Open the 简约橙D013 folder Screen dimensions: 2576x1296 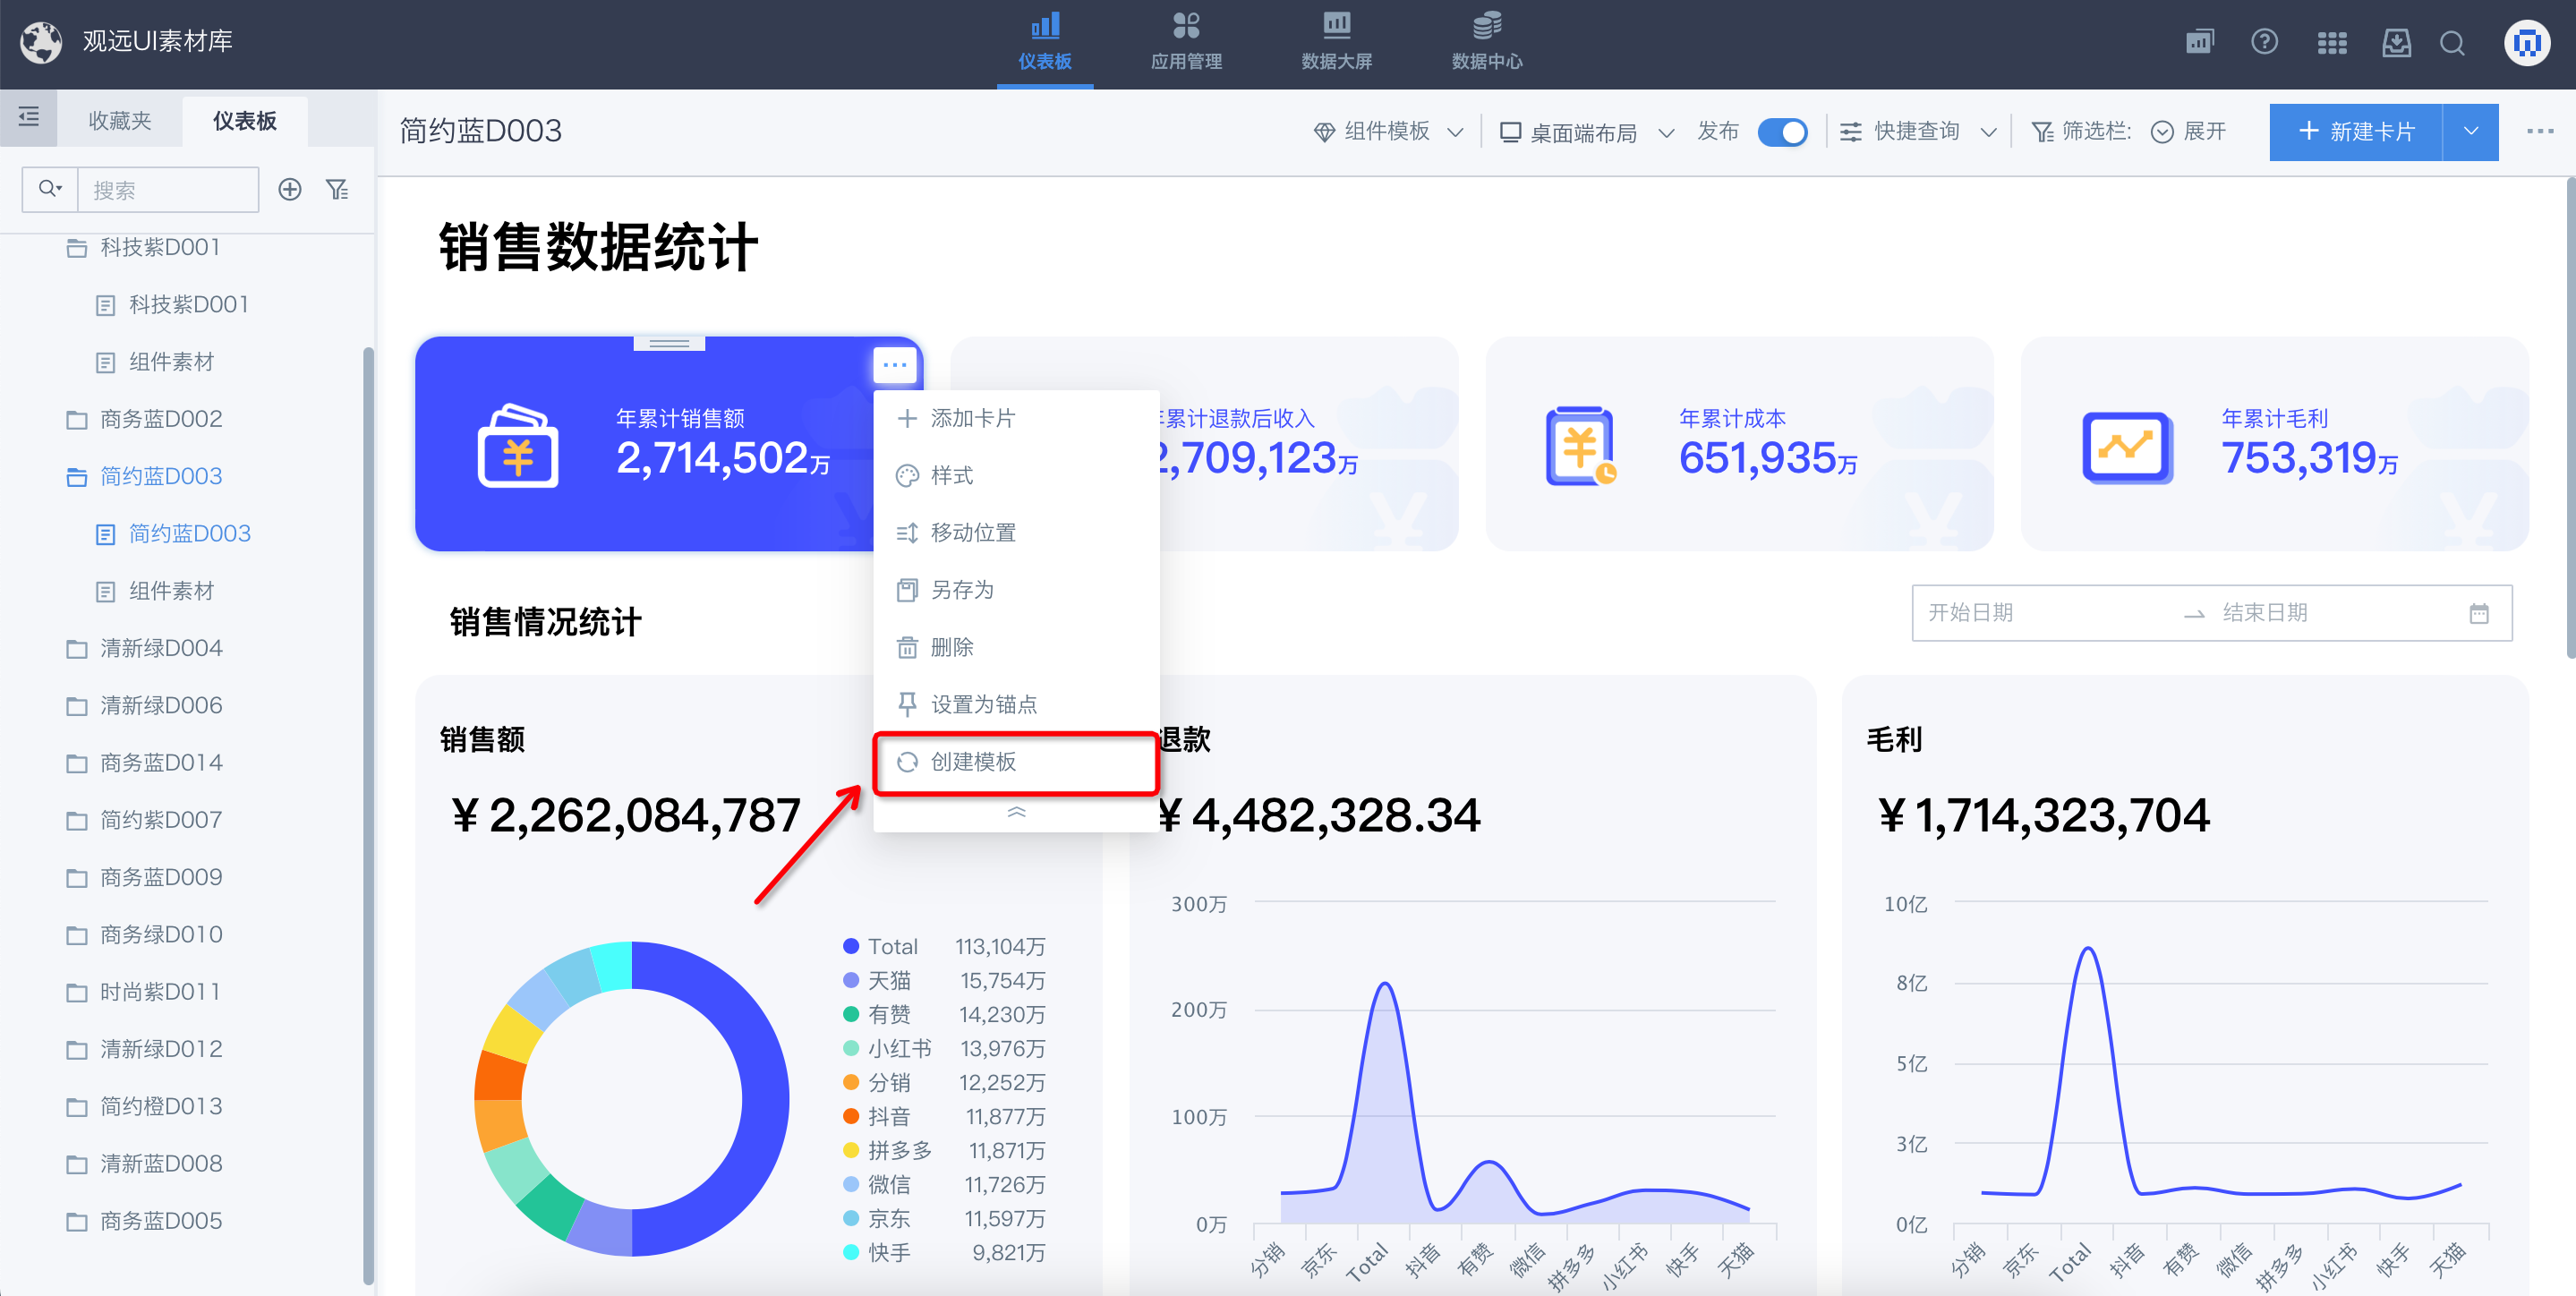pyautogui.click(x=144, y=1106)
